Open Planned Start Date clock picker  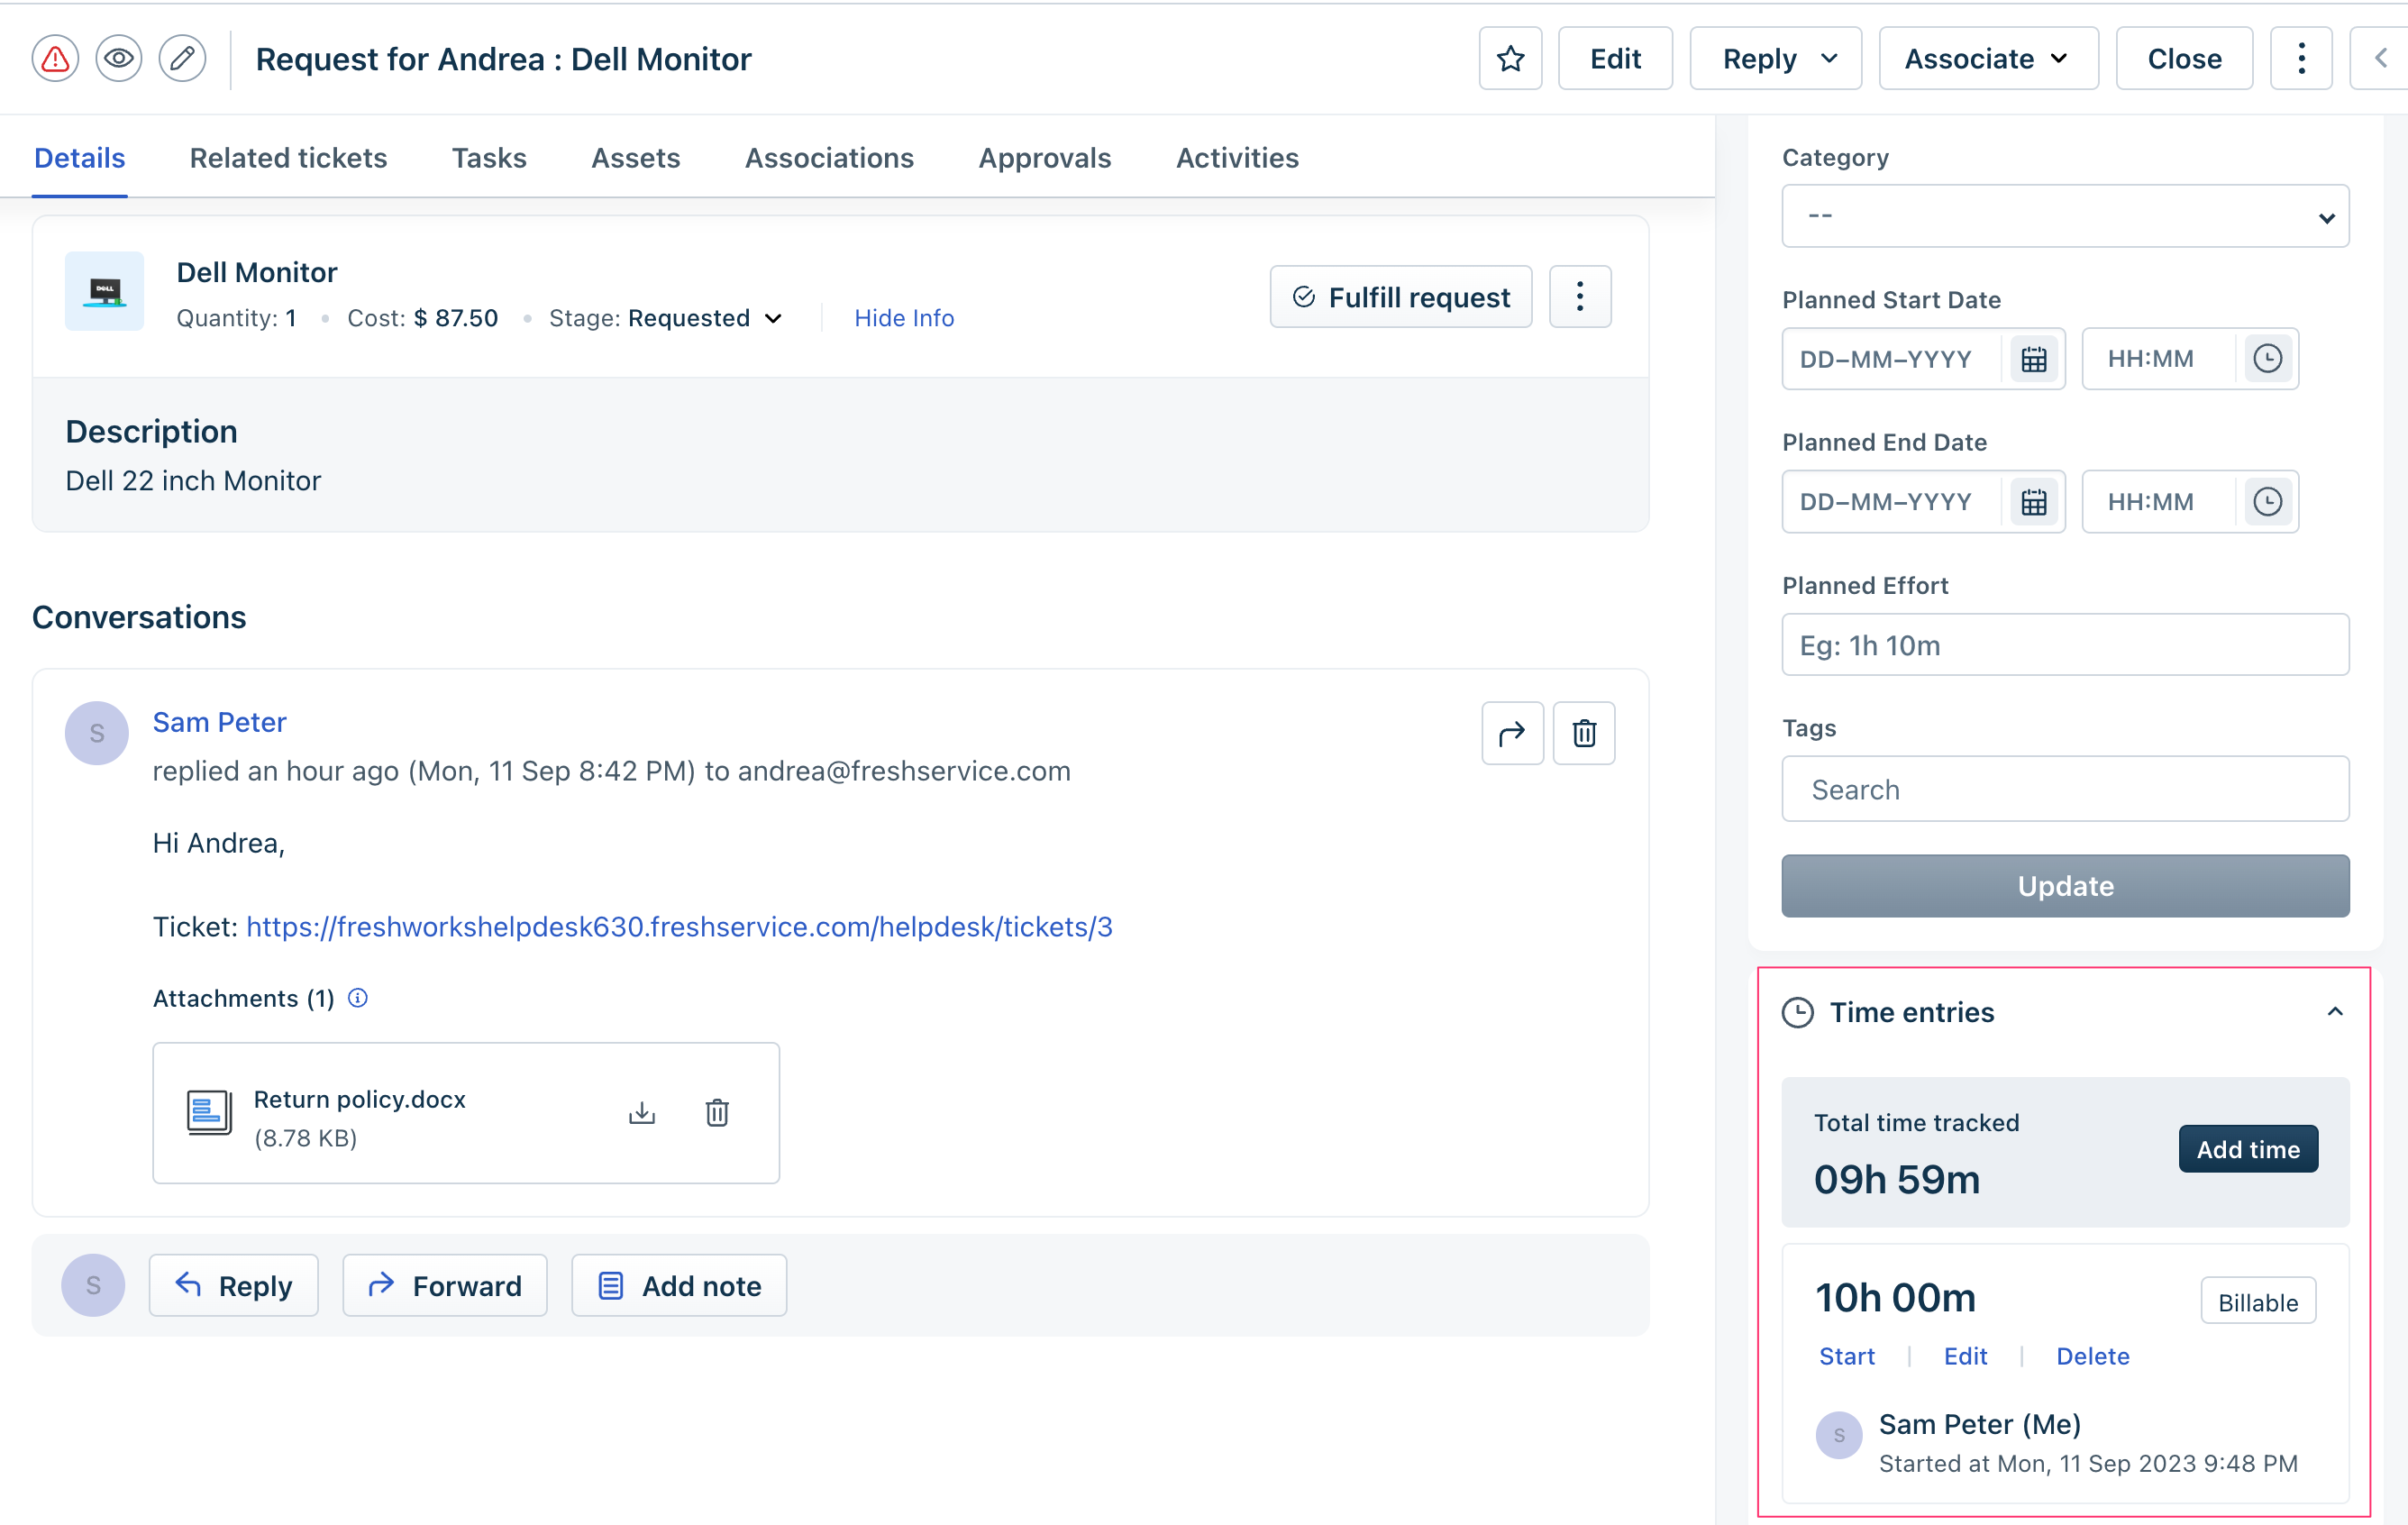pos(2267,359)
